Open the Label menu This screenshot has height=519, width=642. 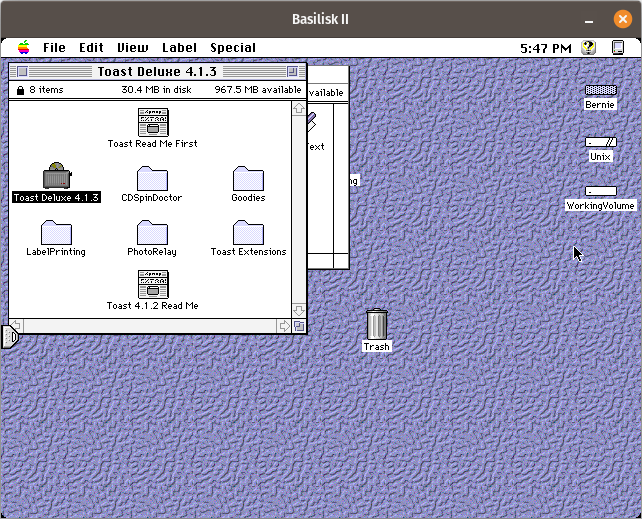pos(179,48)
